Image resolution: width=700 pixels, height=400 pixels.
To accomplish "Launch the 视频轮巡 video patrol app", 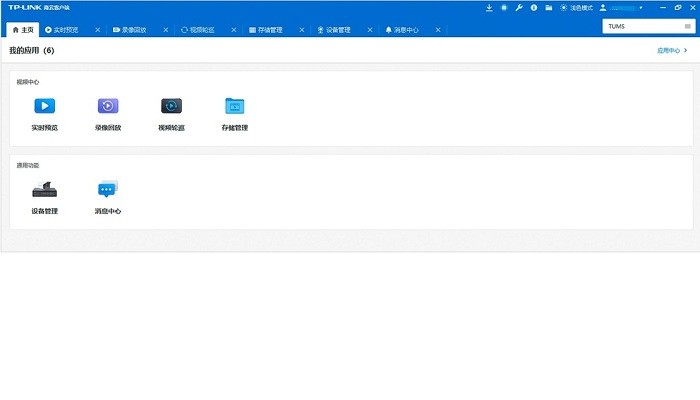I will 171,106.
